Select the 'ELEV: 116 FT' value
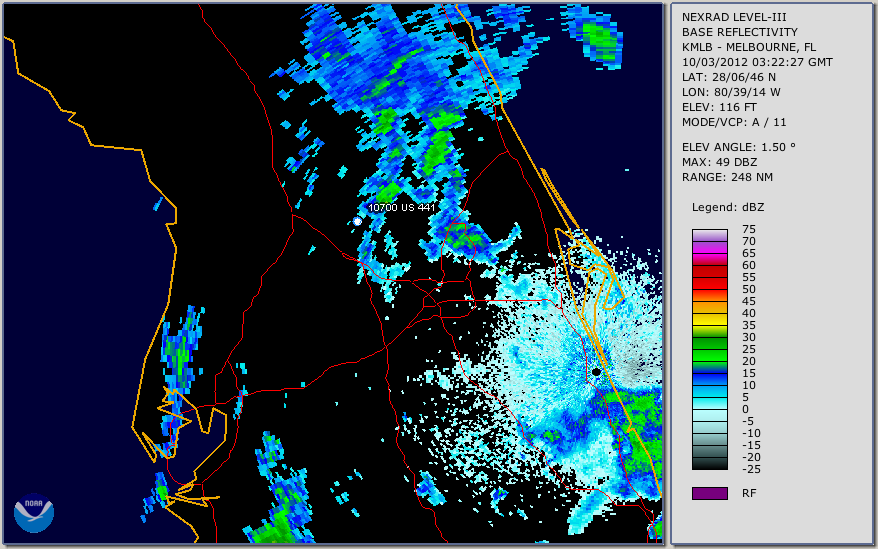 pos(719,107)
